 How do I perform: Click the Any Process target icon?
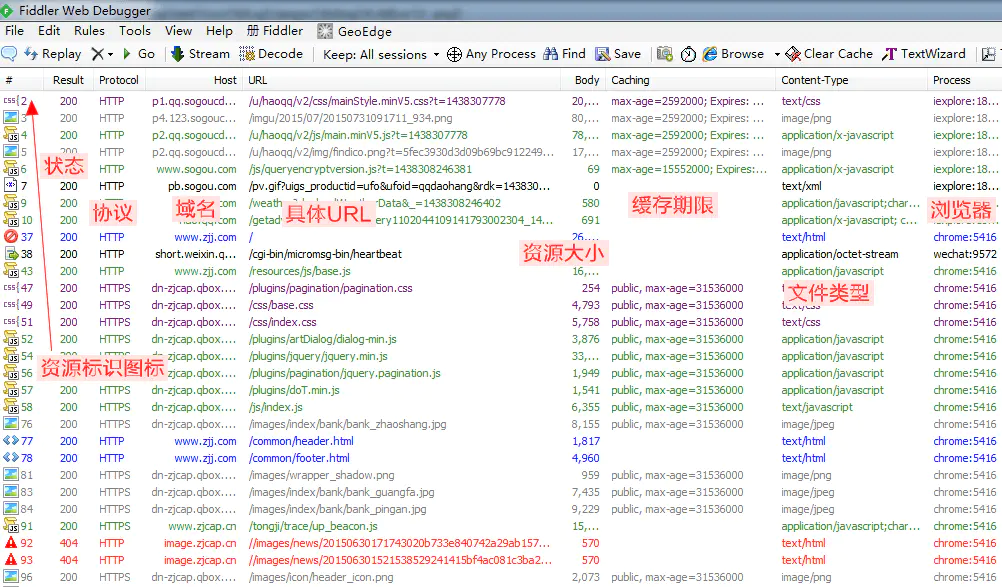(454, 54)
